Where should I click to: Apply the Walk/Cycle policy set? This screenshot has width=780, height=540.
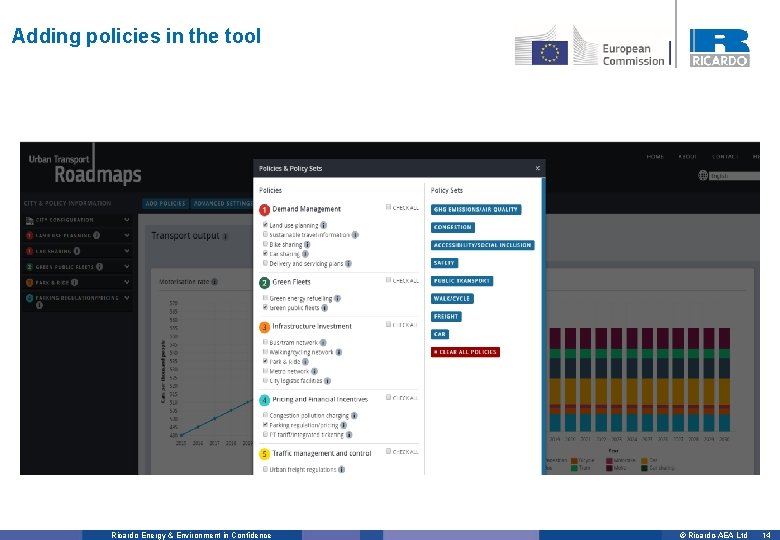tap(452, 298)
